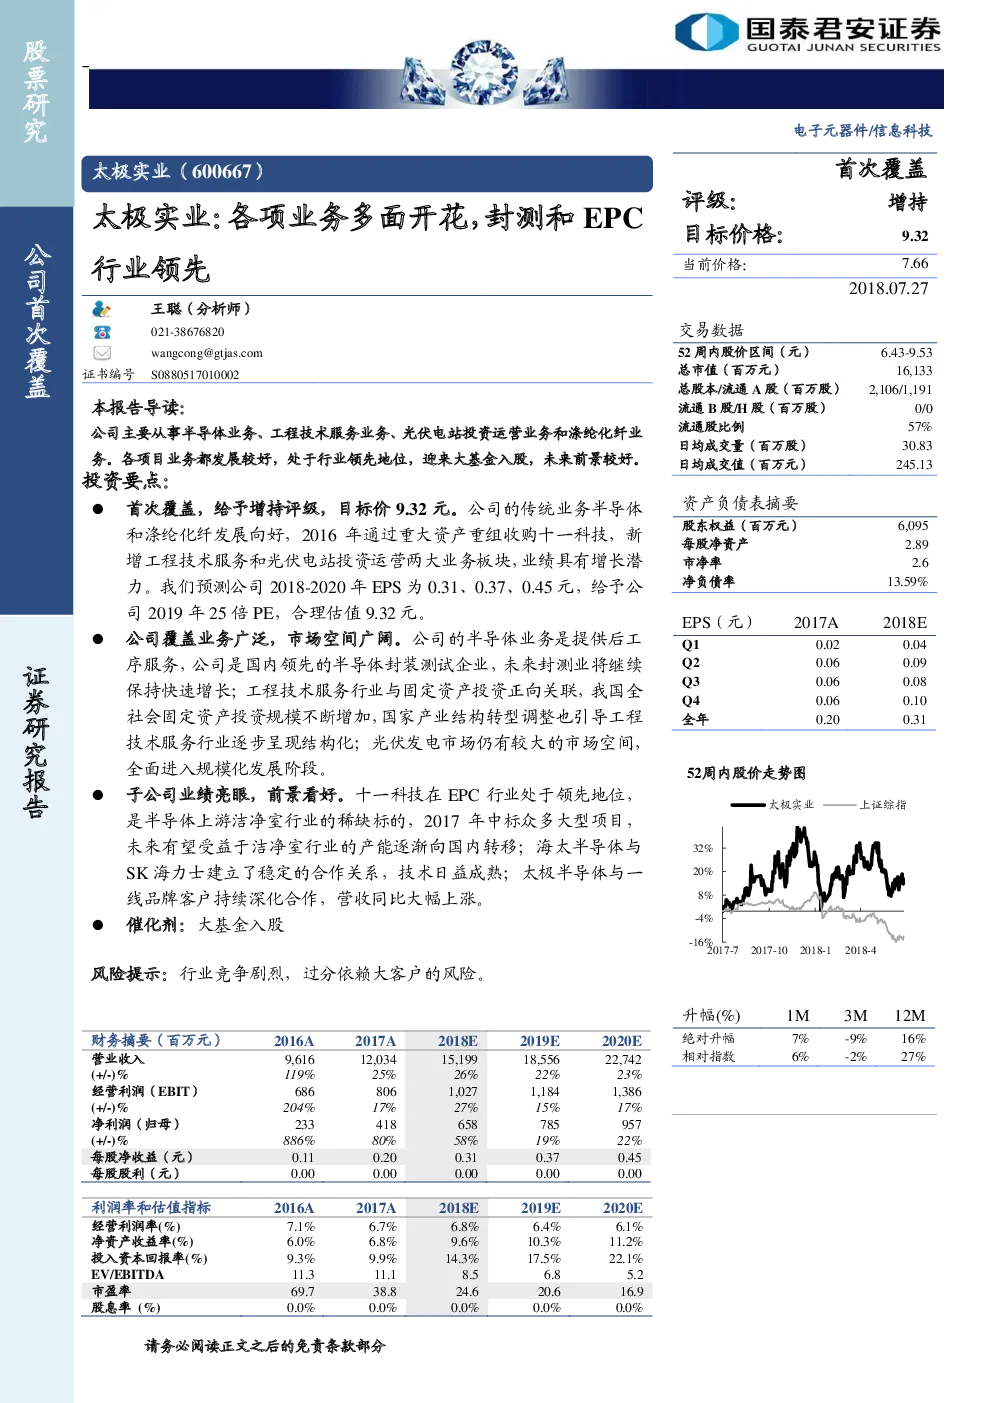Click the envelope email icon
The height and width of the screenshot is (1403, 992).
(102, 353)
